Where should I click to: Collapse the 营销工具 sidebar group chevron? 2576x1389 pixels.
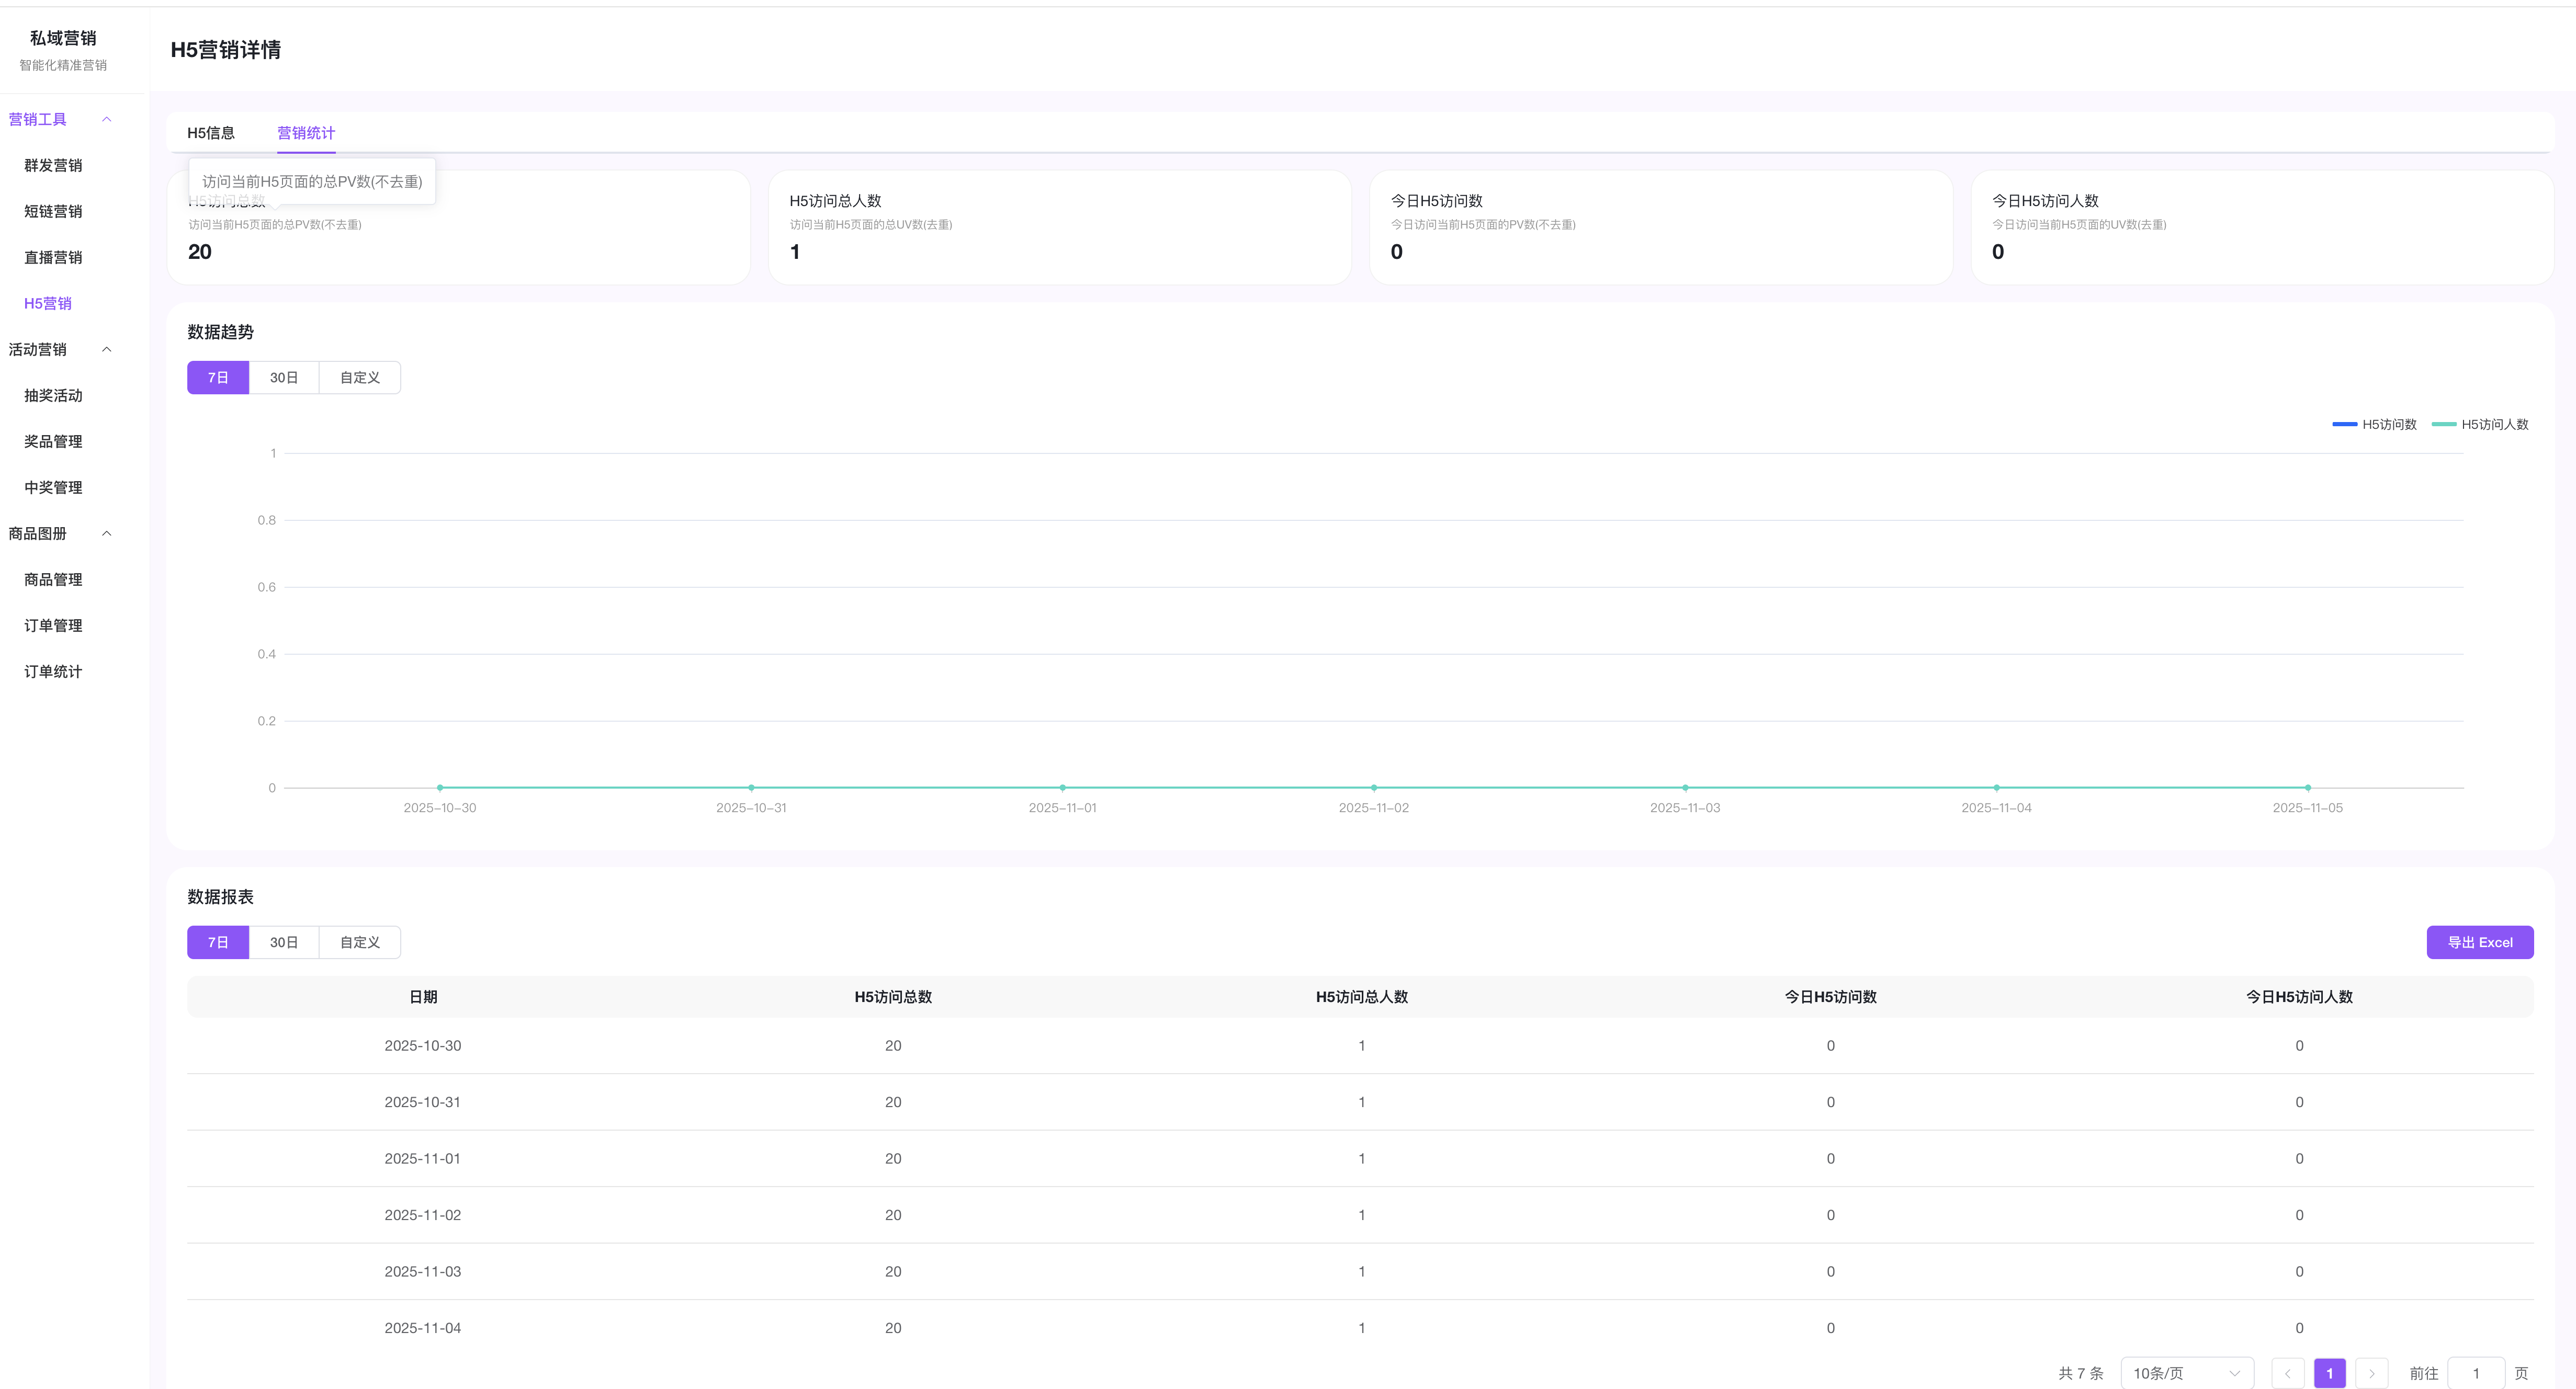107,119
